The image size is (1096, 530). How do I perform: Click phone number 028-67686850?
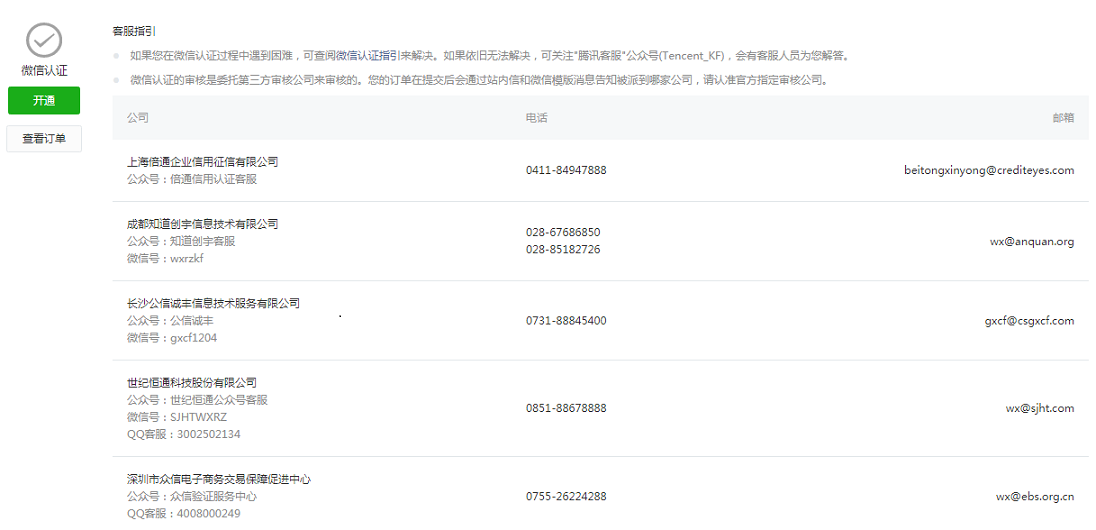point(563,232)
